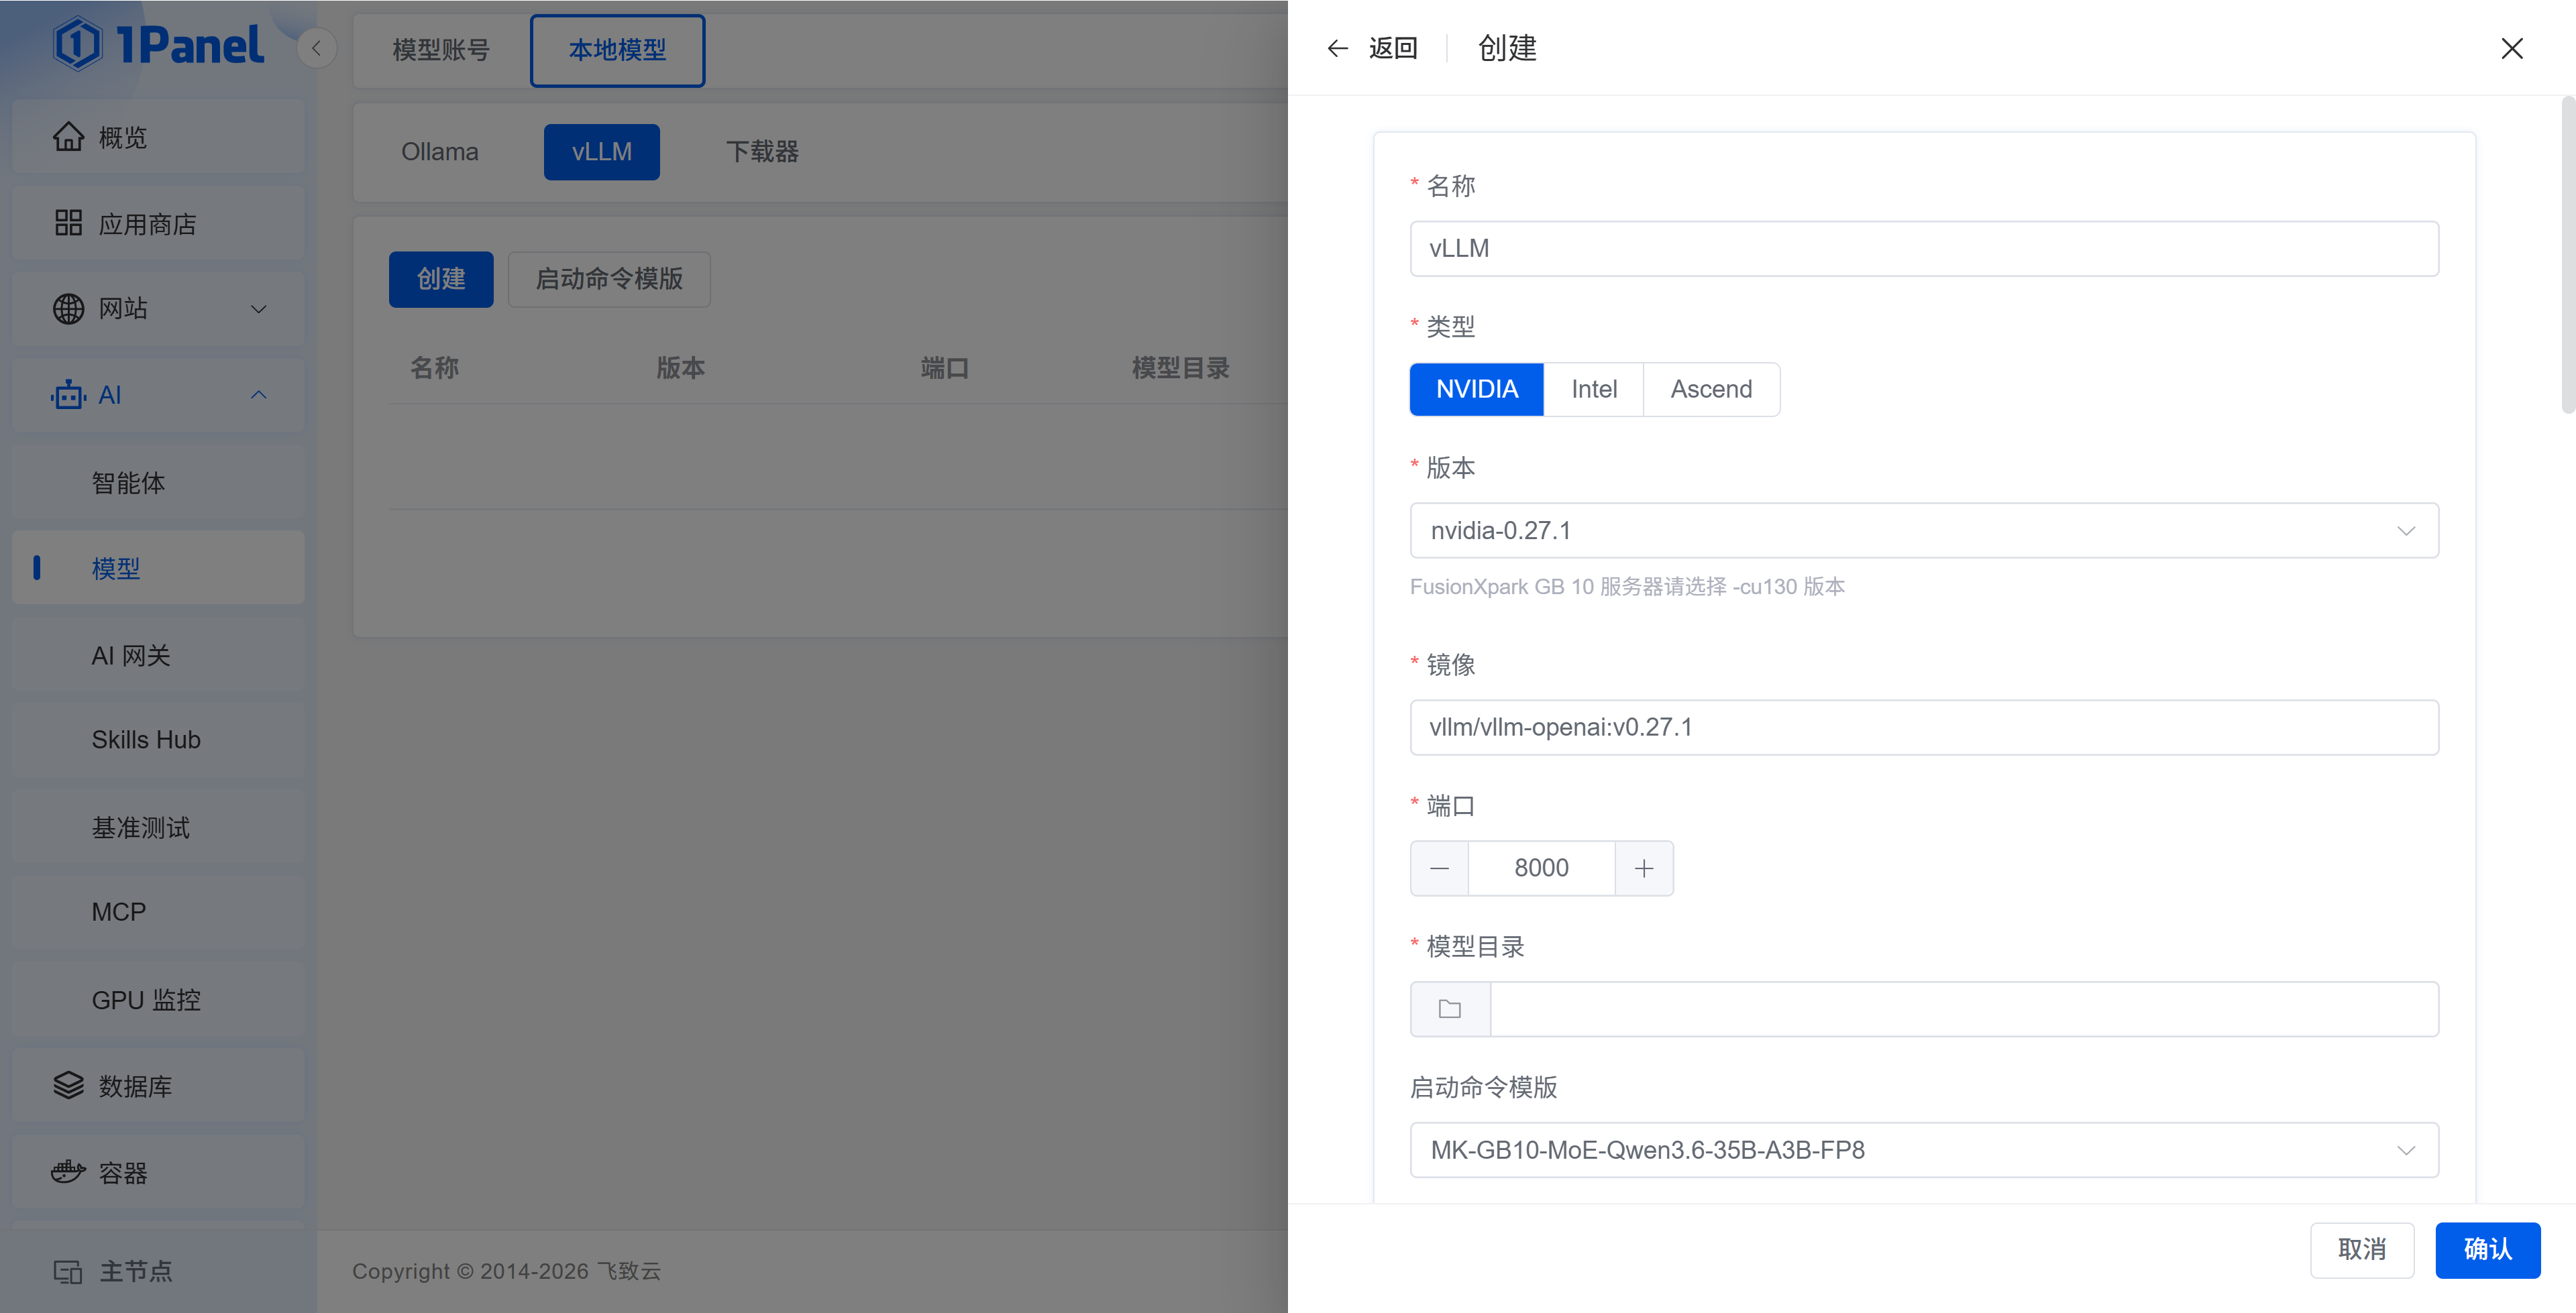Open MCP in sidebar

tap(158, 912)
